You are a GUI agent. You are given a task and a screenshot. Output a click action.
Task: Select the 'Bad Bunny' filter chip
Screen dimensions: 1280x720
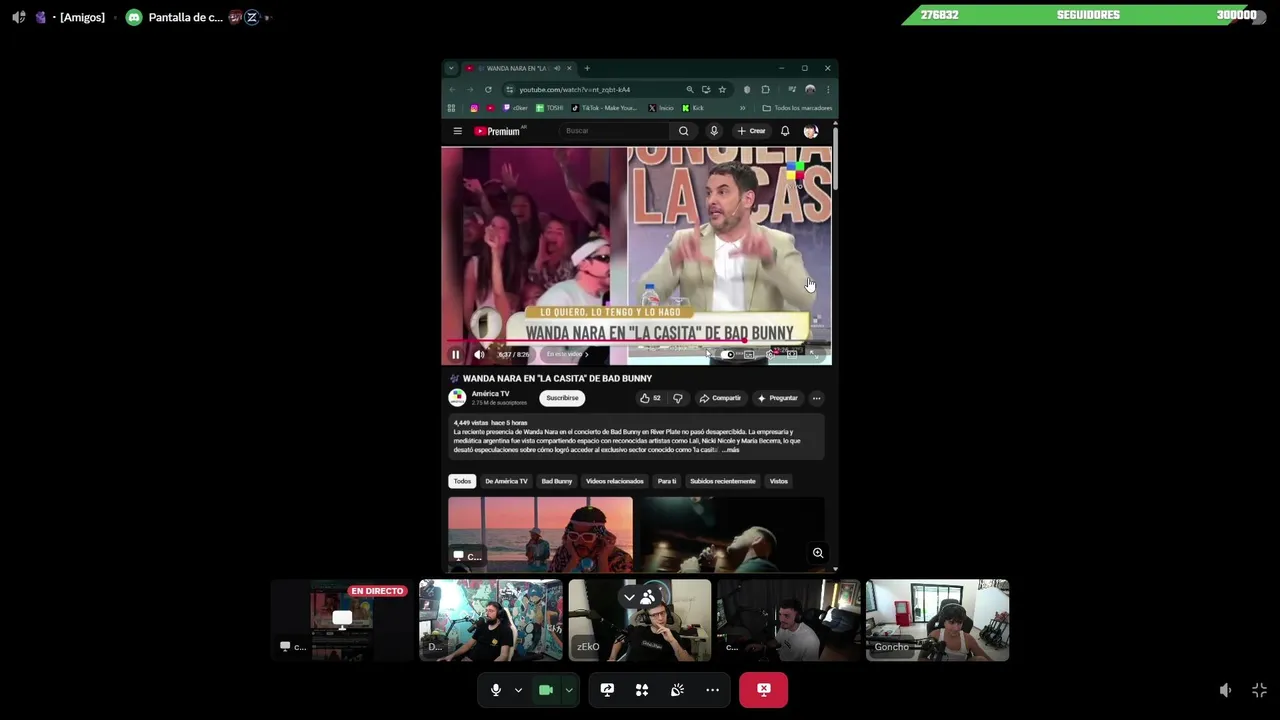(557, 481)
